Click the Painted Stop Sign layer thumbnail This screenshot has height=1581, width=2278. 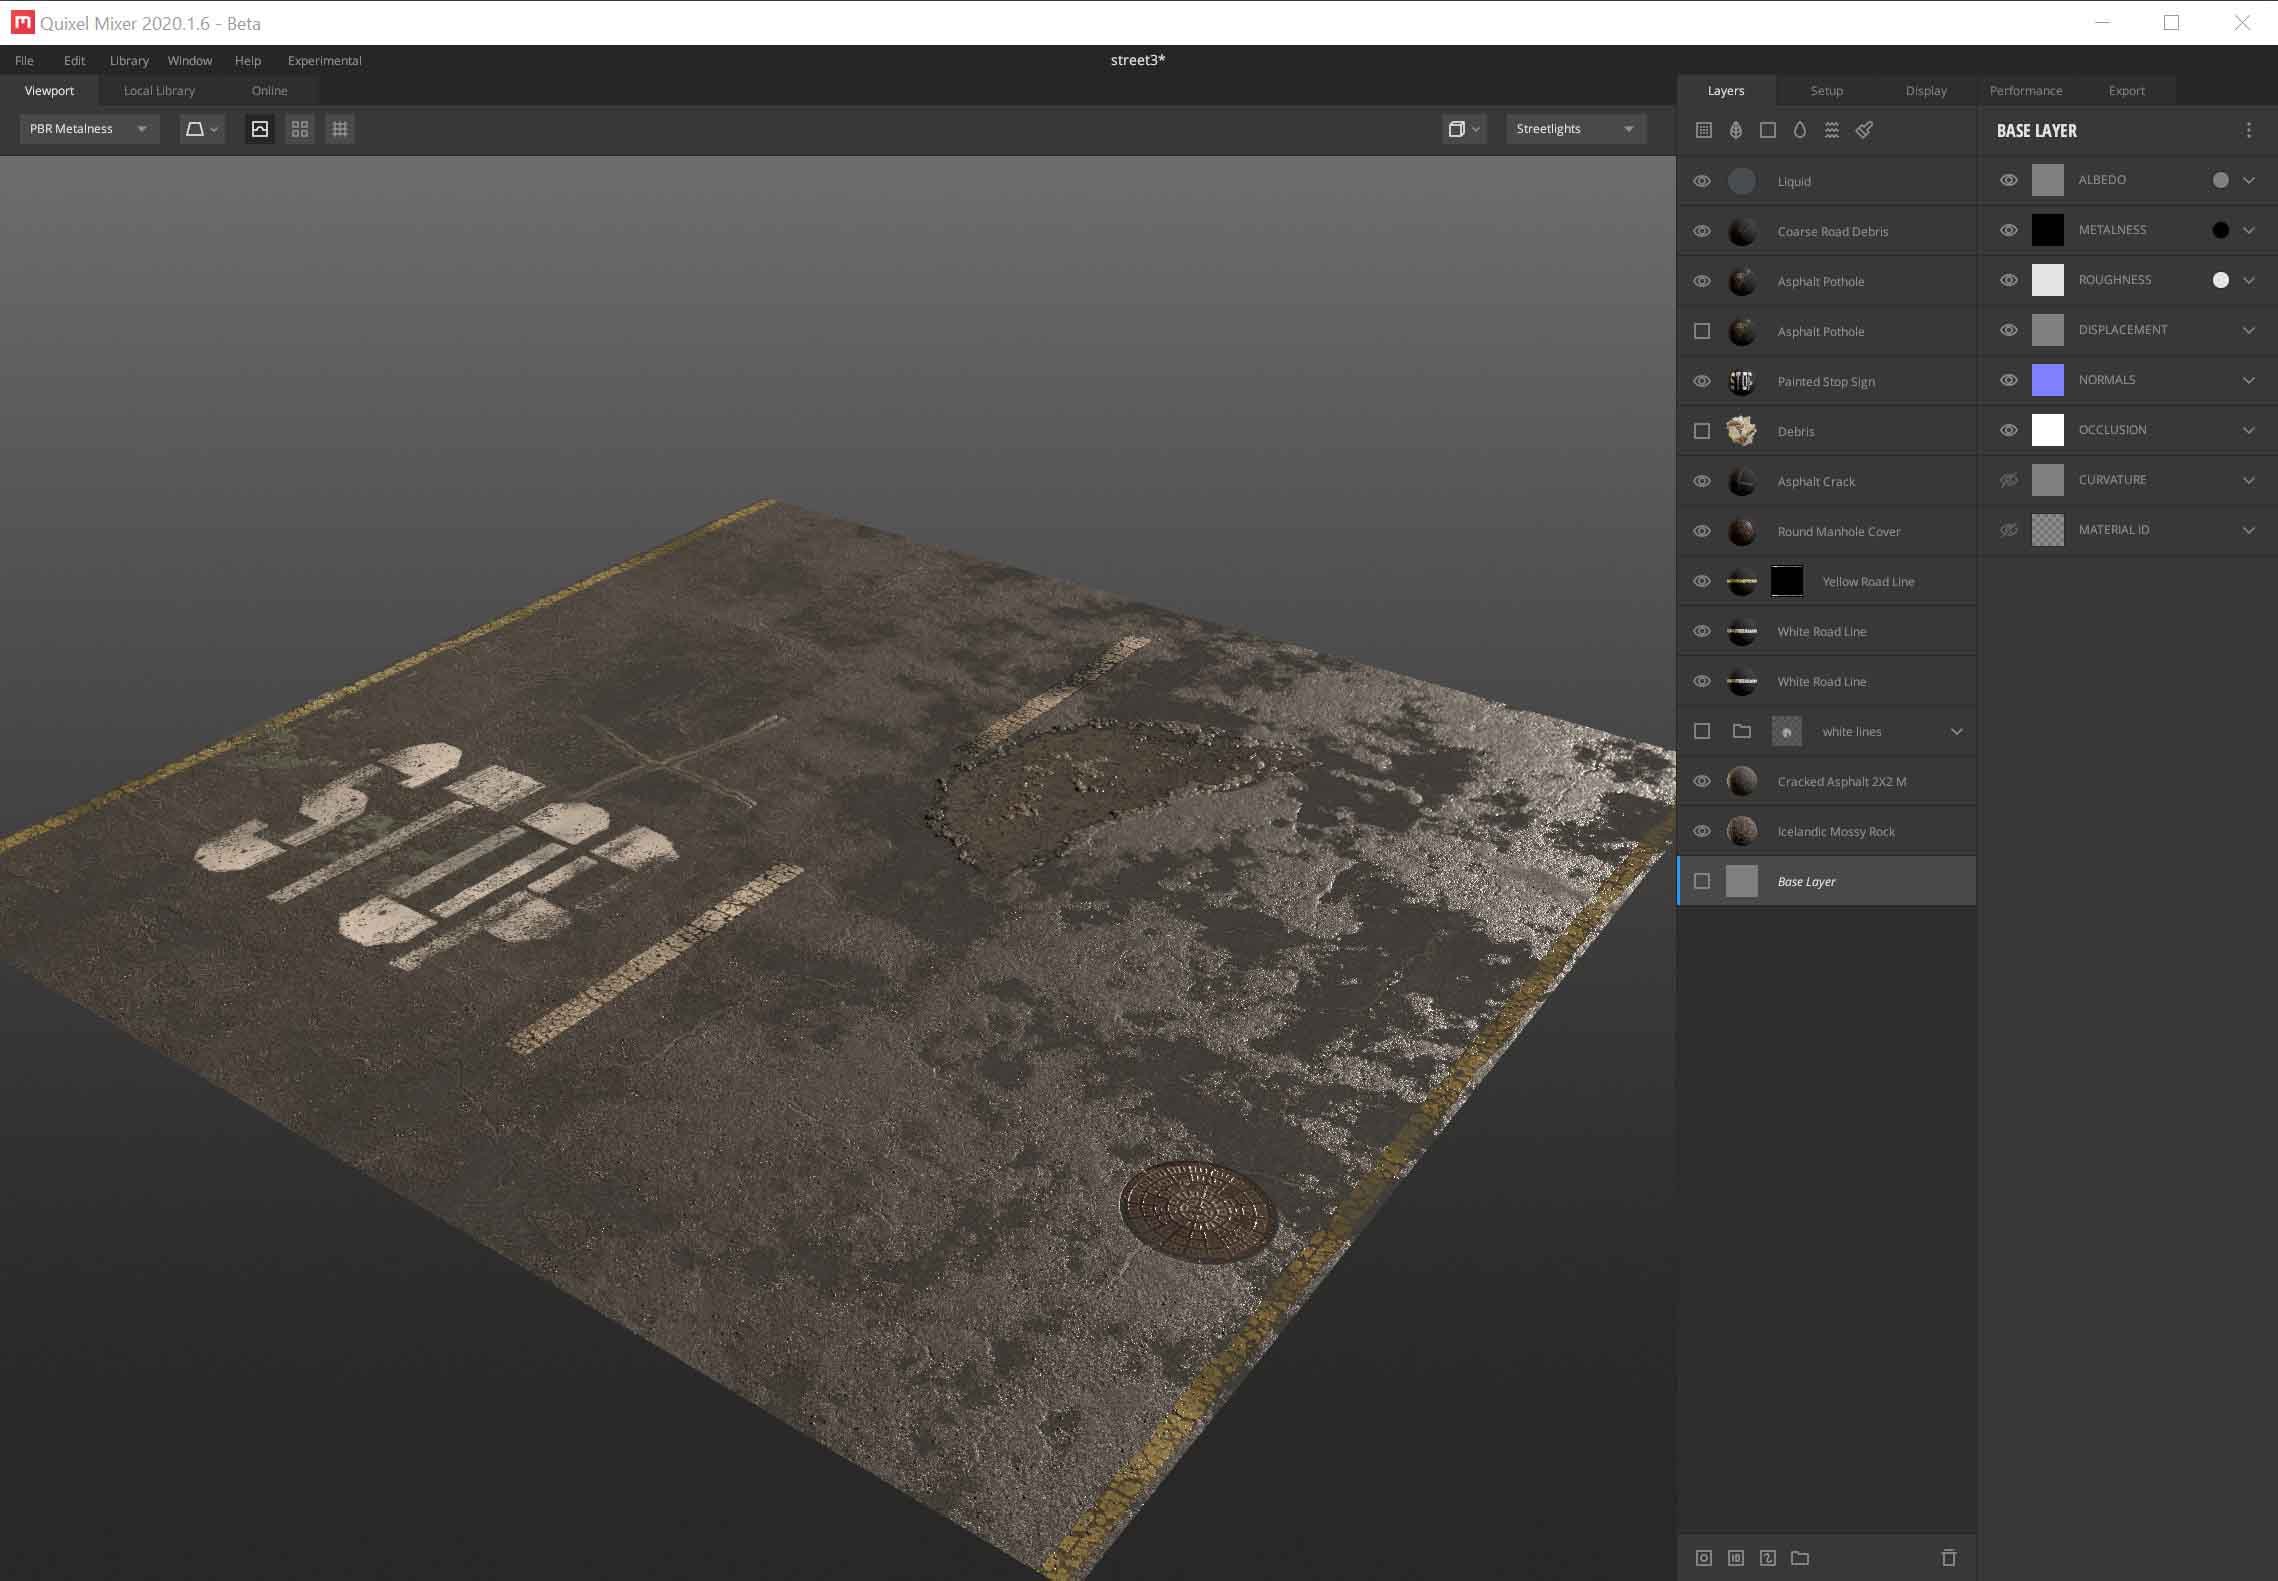[1742, 381]
